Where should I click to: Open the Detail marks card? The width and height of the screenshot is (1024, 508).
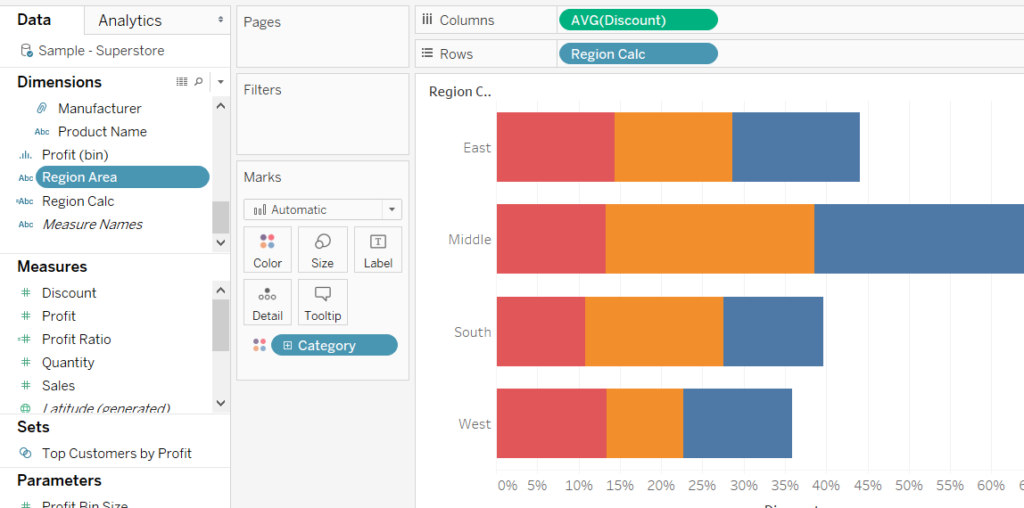(x=267, y=301)
